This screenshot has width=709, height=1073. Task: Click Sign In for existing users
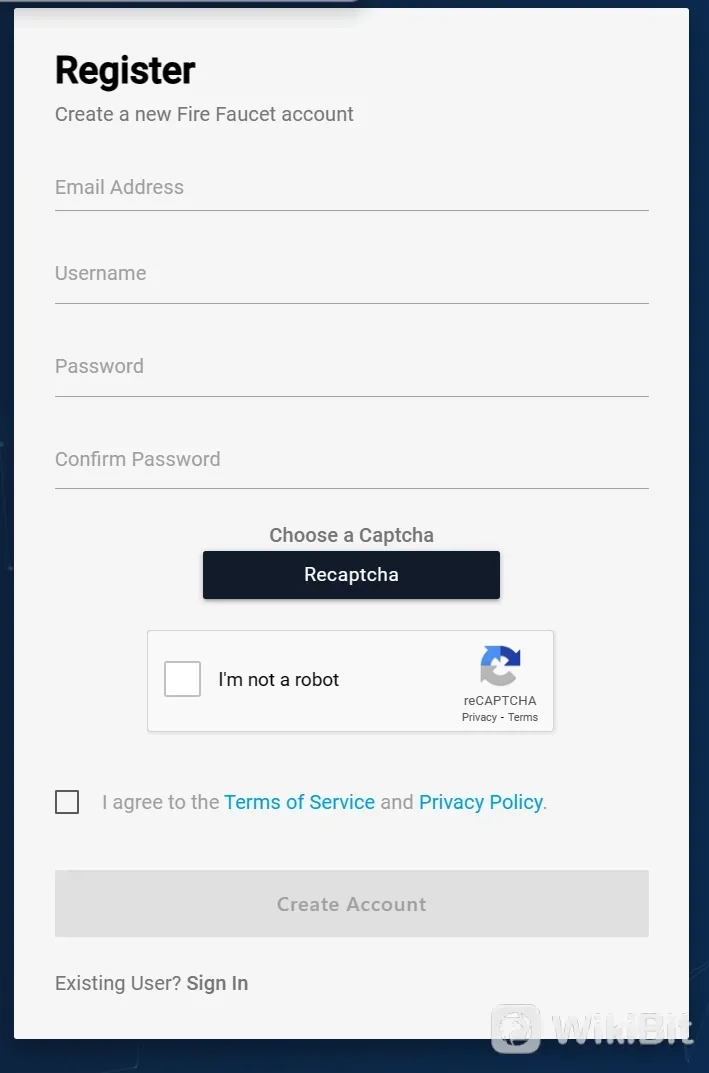tap(217, 983)
